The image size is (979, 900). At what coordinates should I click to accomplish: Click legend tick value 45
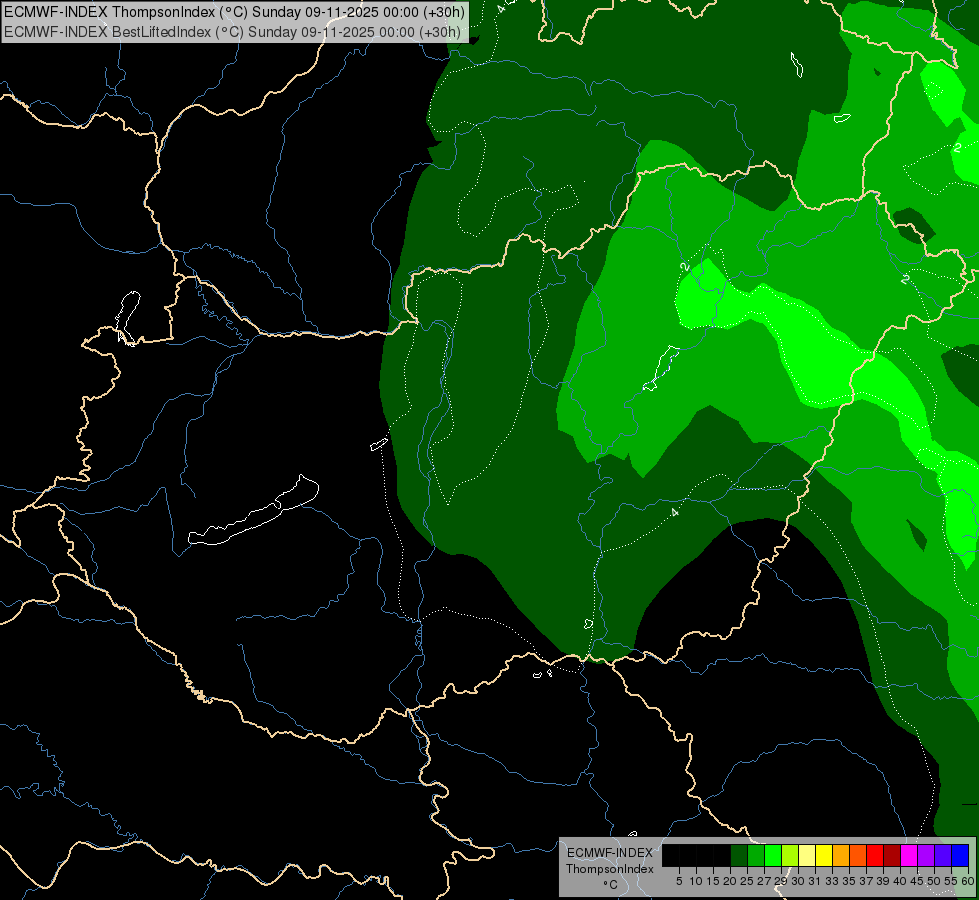click(x=917, y=881)
